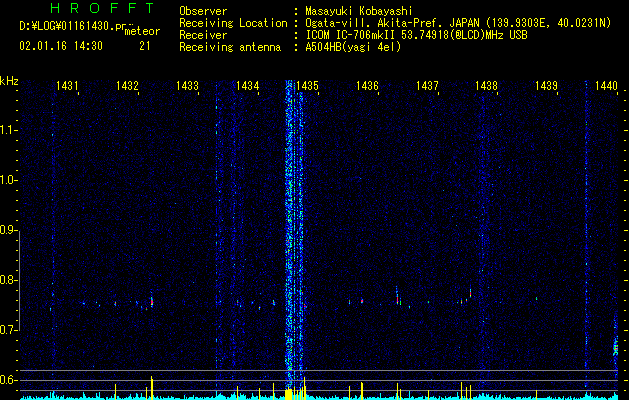Click the meteor count value 21

pyautogui.click(x=145, y=46)
